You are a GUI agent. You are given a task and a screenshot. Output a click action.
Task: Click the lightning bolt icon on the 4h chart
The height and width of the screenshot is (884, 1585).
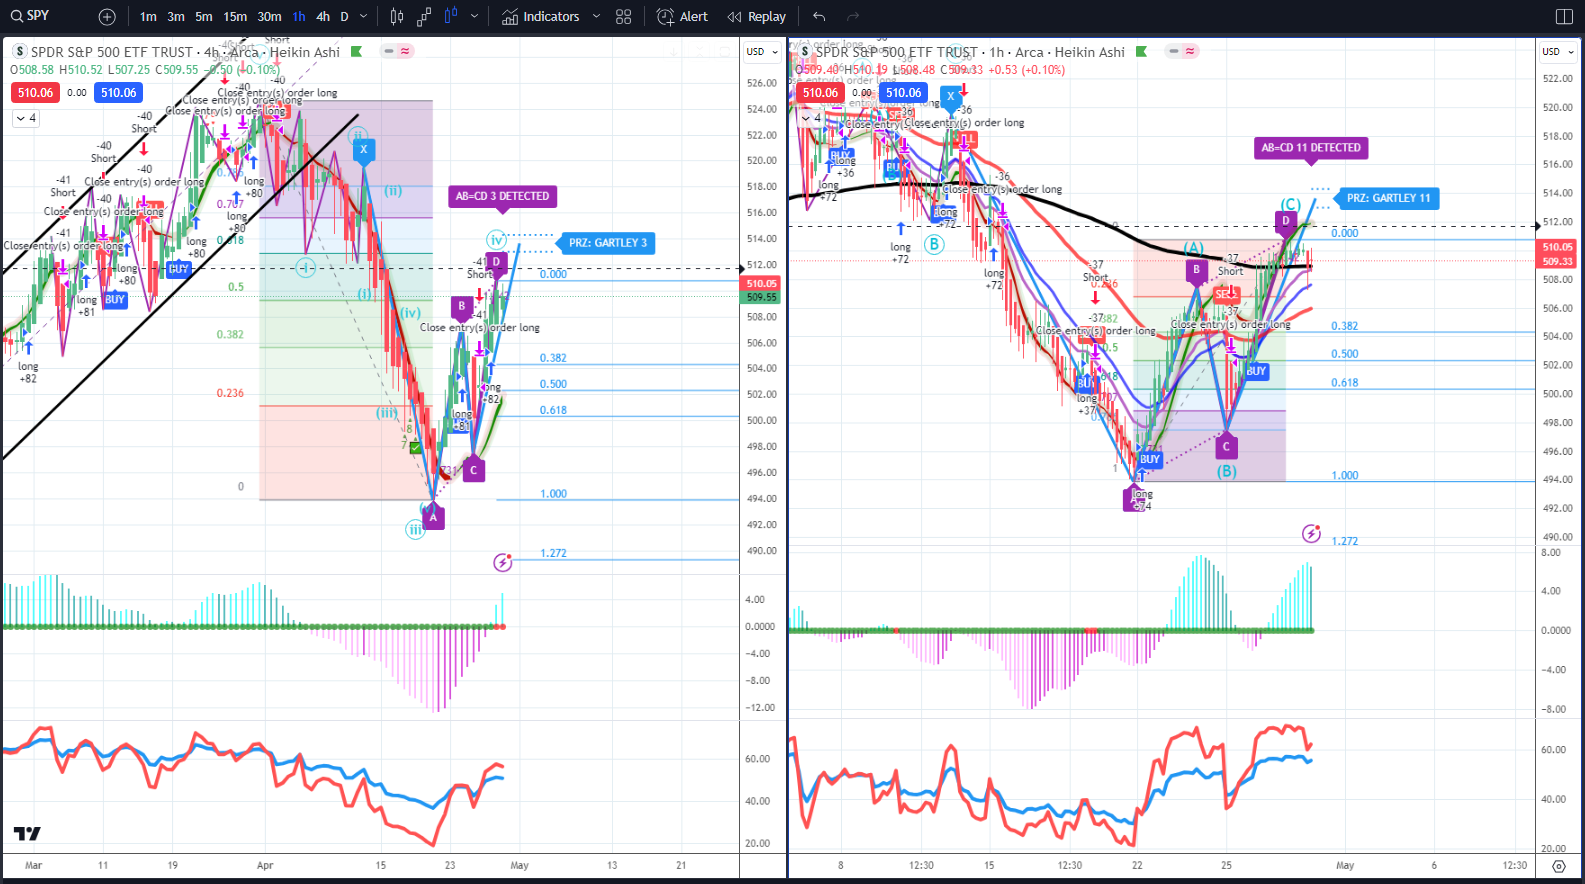[x=503, y=563]
